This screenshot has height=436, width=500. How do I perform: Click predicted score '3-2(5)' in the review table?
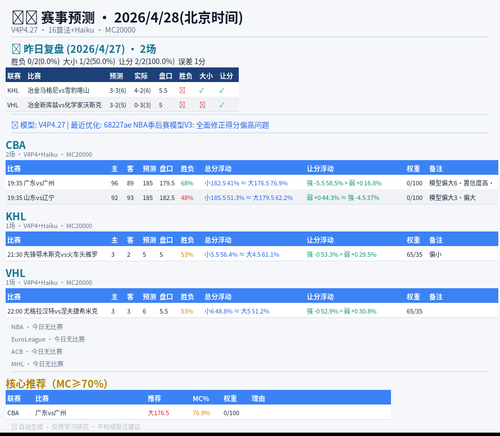[118, 105]
